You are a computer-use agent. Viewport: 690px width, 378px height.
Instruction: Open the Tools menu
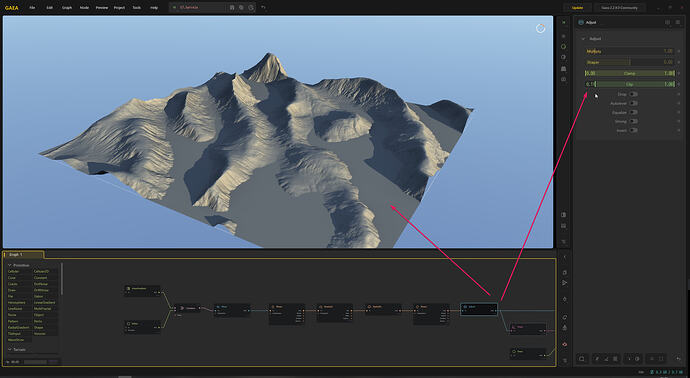pos(137,7)
